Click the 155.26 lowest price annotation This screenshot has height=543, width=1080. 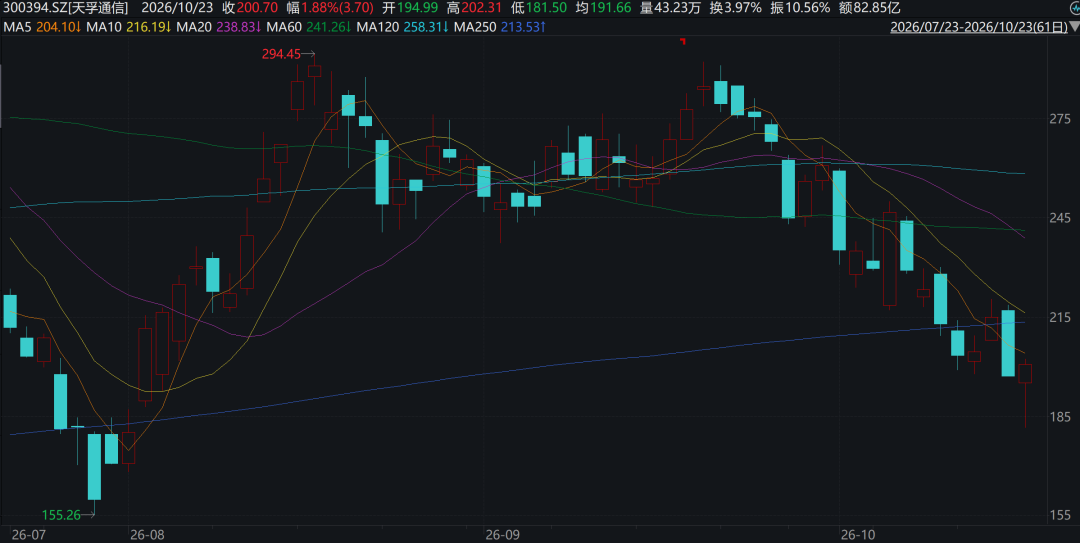pos(61,515)
